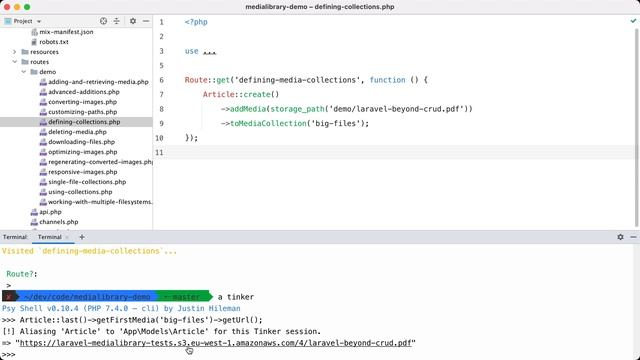Select the resources folder icon
This screenshot has width=640, height=360.
[25, 52]
